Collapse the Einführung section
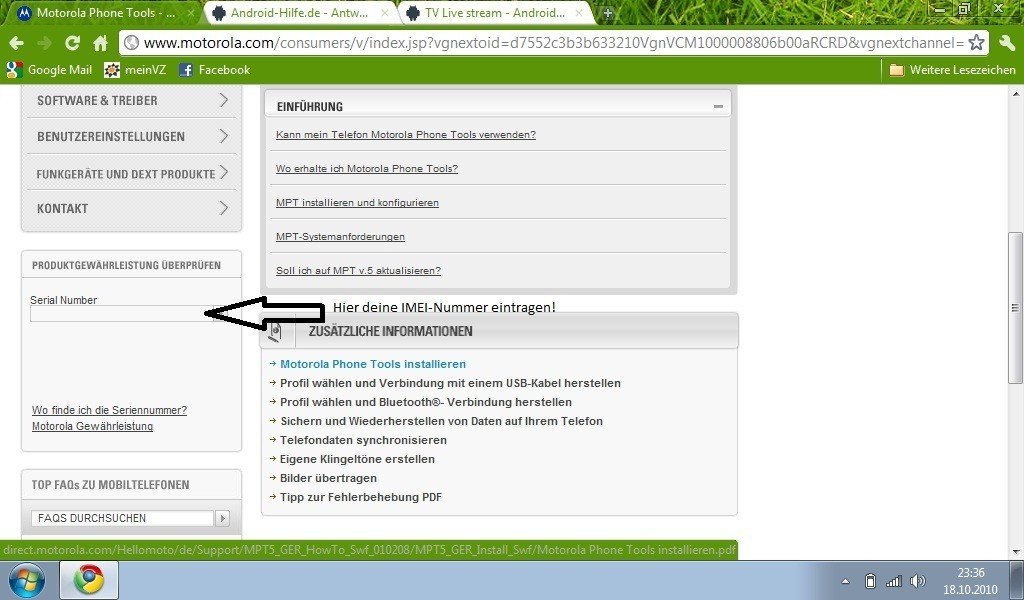Viewport: 1024px width, 600px height. [x=718, y=106]
